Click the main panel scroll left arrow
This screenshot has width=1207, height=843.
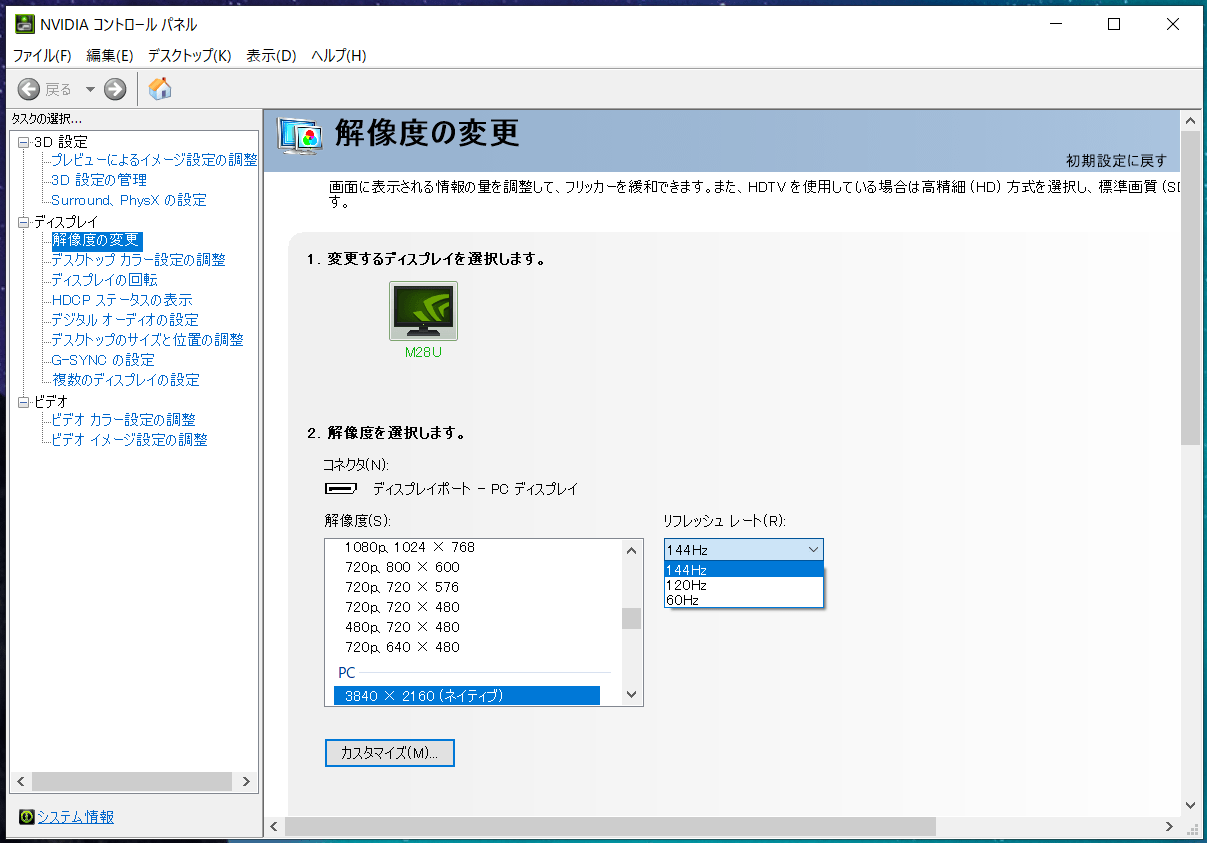click(275, 826)
